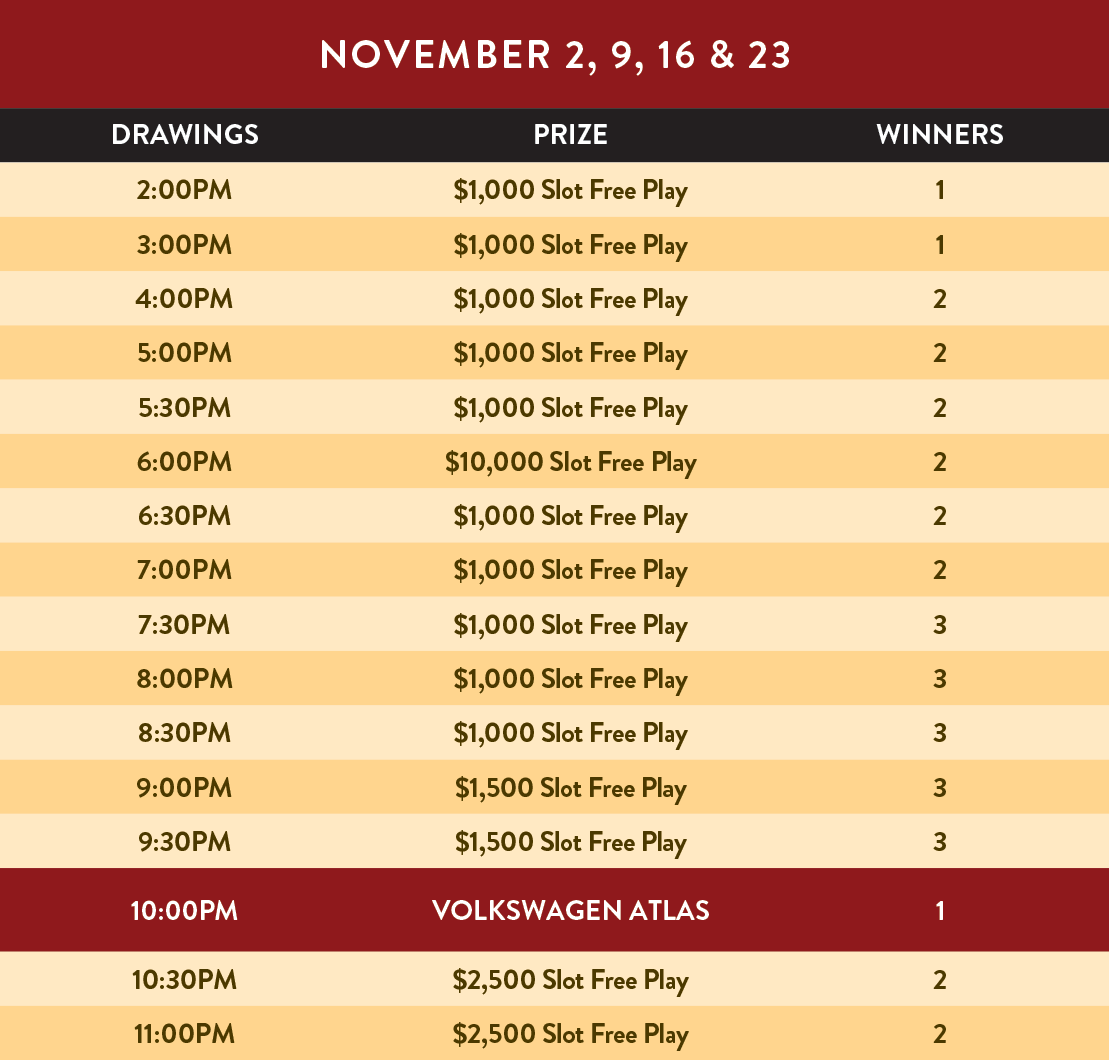The width and height of the screenshot is (1110, 1060).
Task: Select the winners count for 7:30PM
Action: pyautogui.click(x=940, y=625)
